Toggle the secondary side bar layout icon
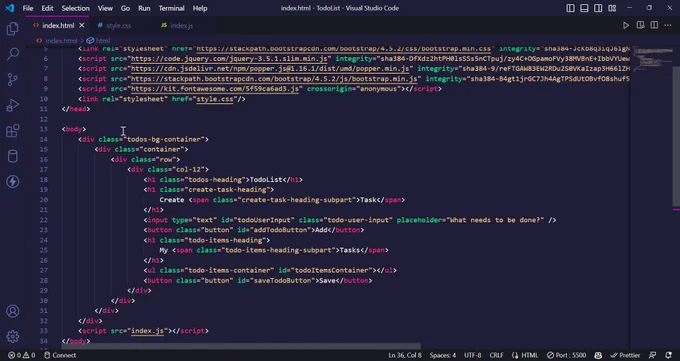Image resolution: width=680 pixels, height=361 pixels. 598,8
